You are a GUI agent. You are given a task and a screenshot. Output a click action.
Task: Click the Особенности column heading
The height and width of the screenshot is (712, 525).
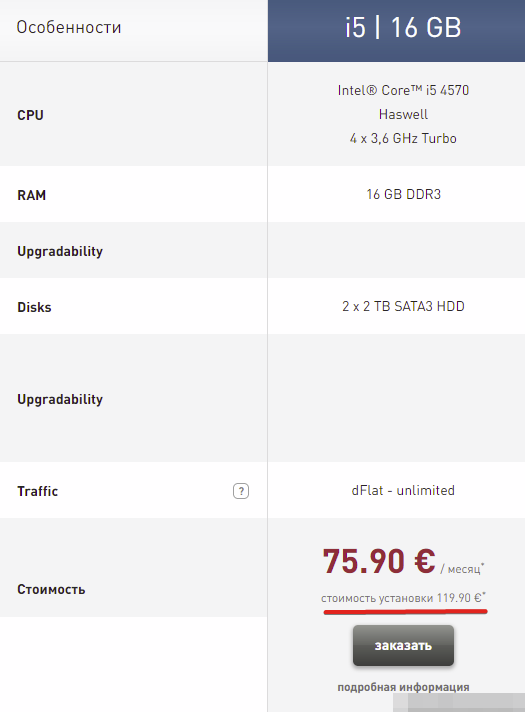69,27
